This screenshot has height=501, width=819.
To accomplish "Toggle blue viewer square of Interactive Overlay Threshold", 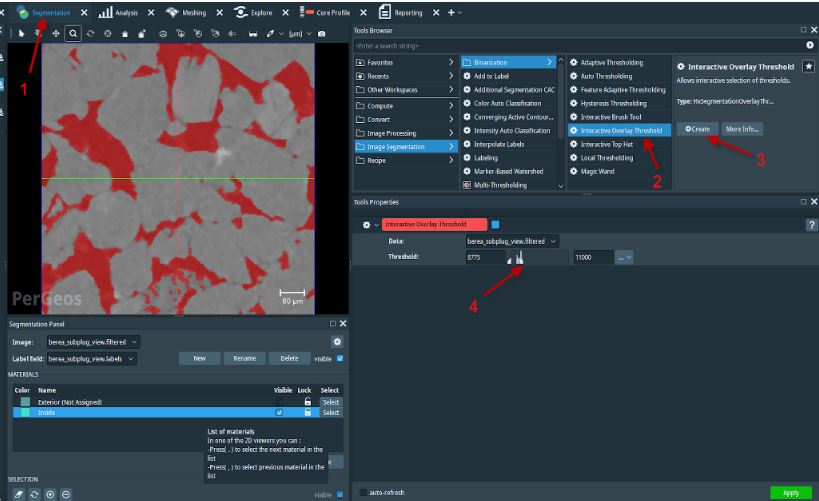I will click(495, 225).
